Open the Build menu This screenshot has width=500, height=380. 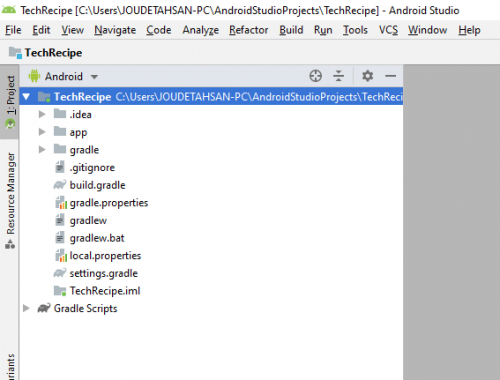[x=291, y=30]
